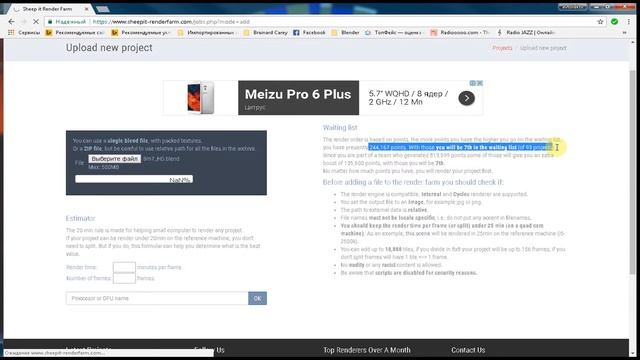The width and height of the screenshot is (640, 360).
Task: Click the Follow Us footer heading
Action: tap(209, 350)
